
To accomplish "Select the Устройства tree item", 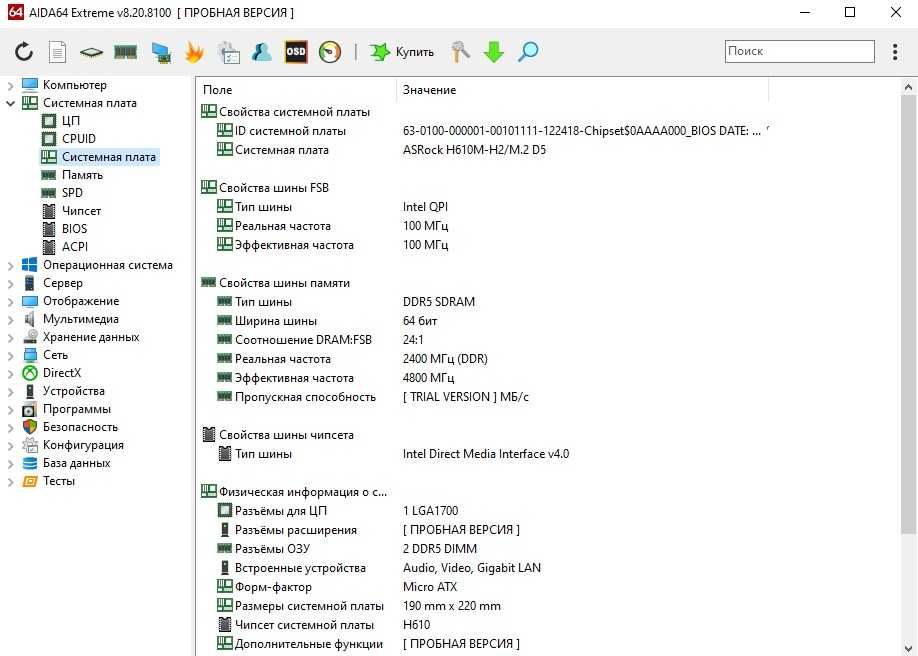I will 73,391.
